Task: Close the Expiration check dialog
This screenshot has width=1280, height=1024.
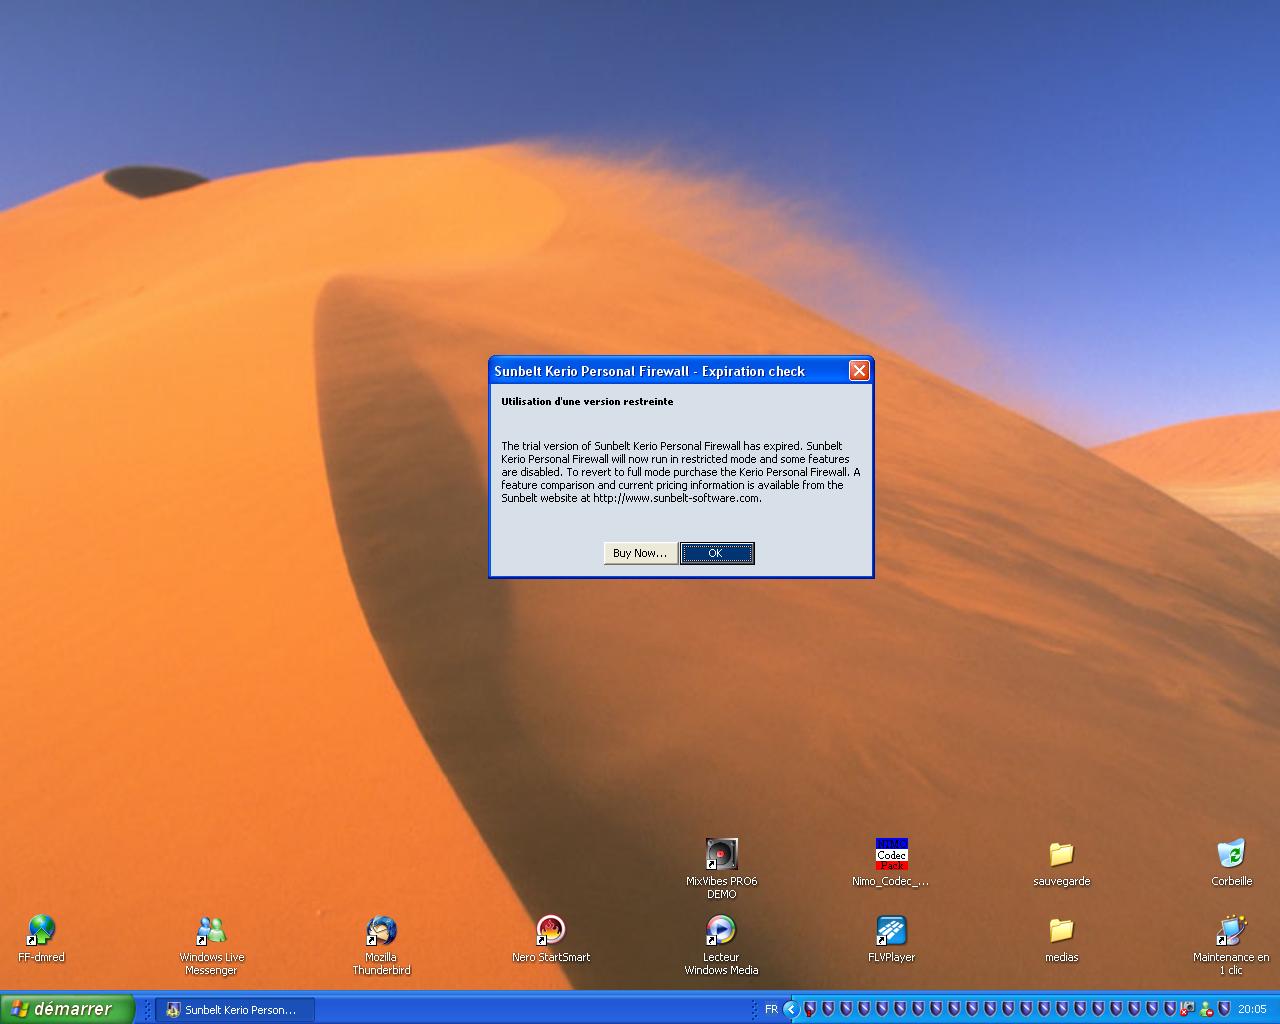Action: click(x=859, y=371)
